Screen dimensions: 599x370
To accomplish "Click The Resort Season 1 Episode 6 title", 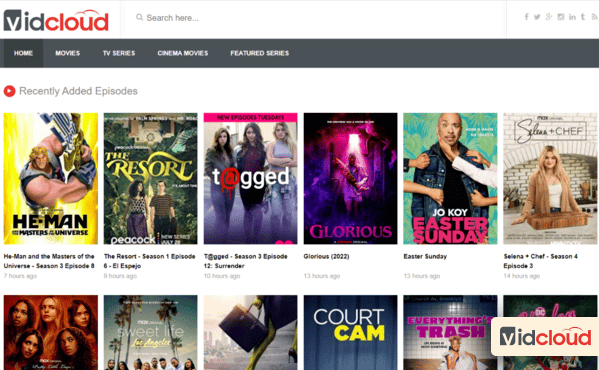I will (149, 261).
